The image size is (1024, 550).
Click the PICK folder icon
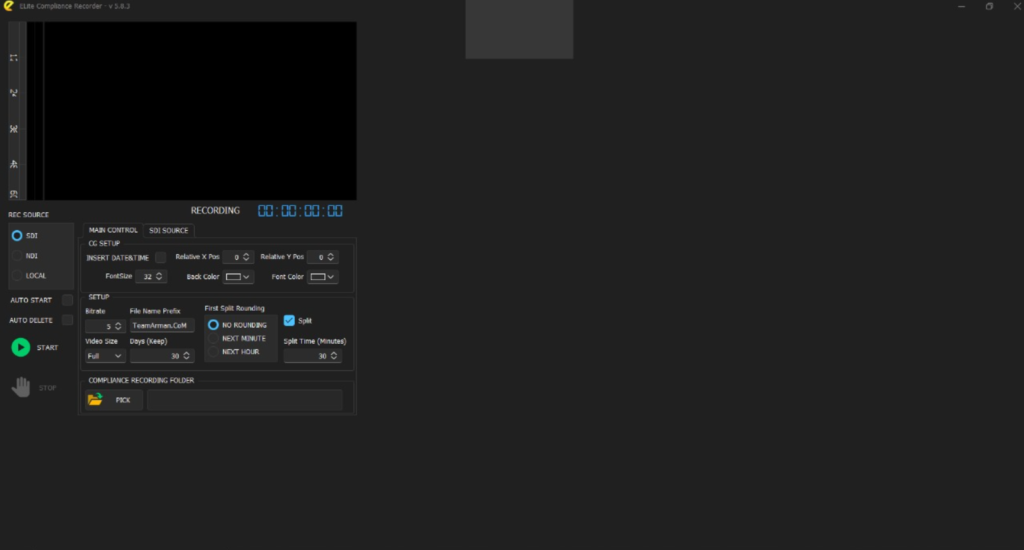click(95, 400)
